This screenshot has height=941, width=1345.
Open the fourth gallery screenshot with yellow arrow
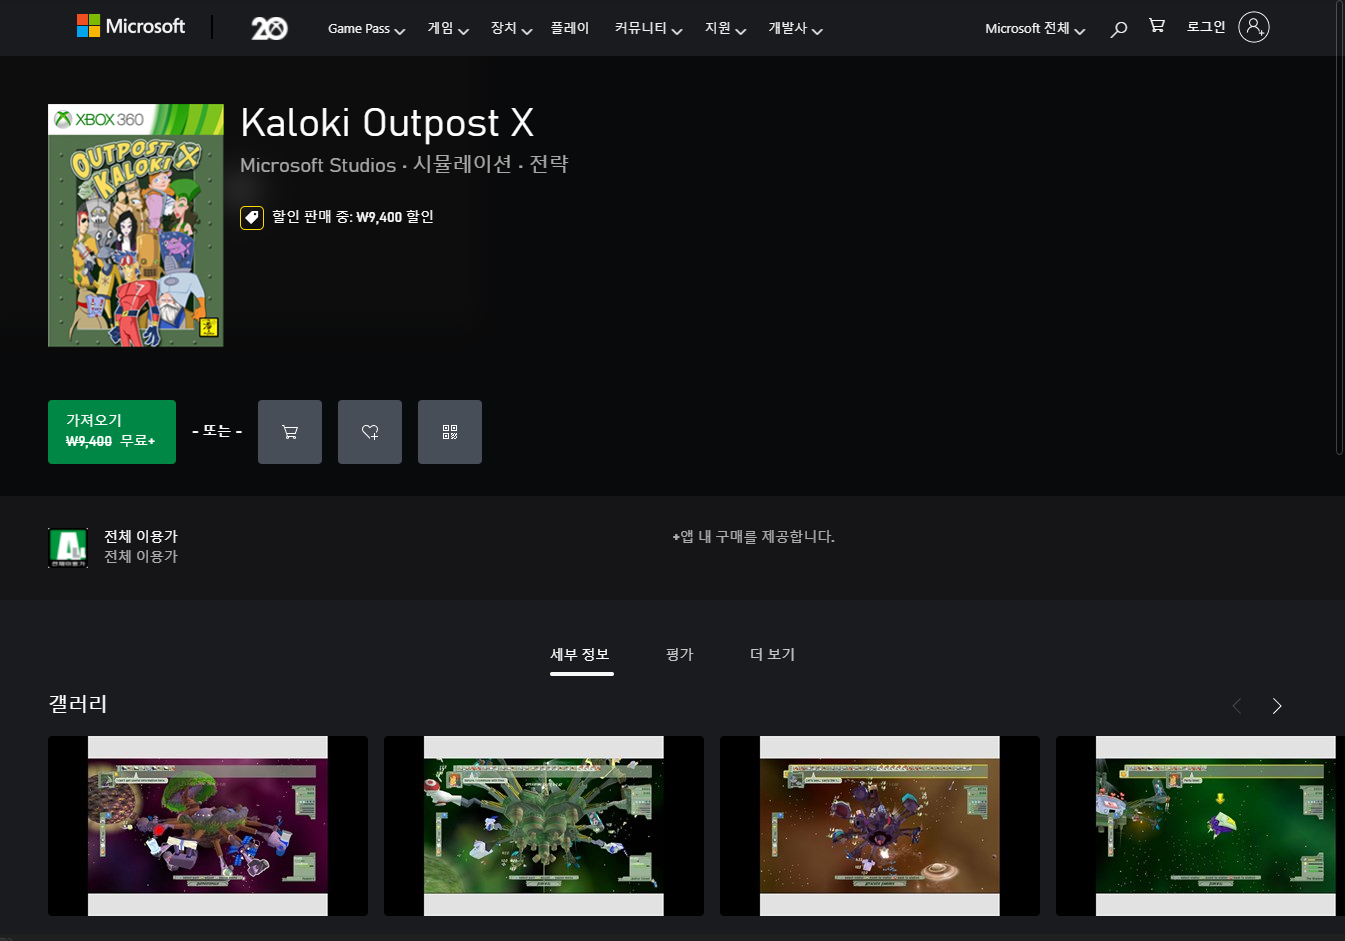[1198, 826]
